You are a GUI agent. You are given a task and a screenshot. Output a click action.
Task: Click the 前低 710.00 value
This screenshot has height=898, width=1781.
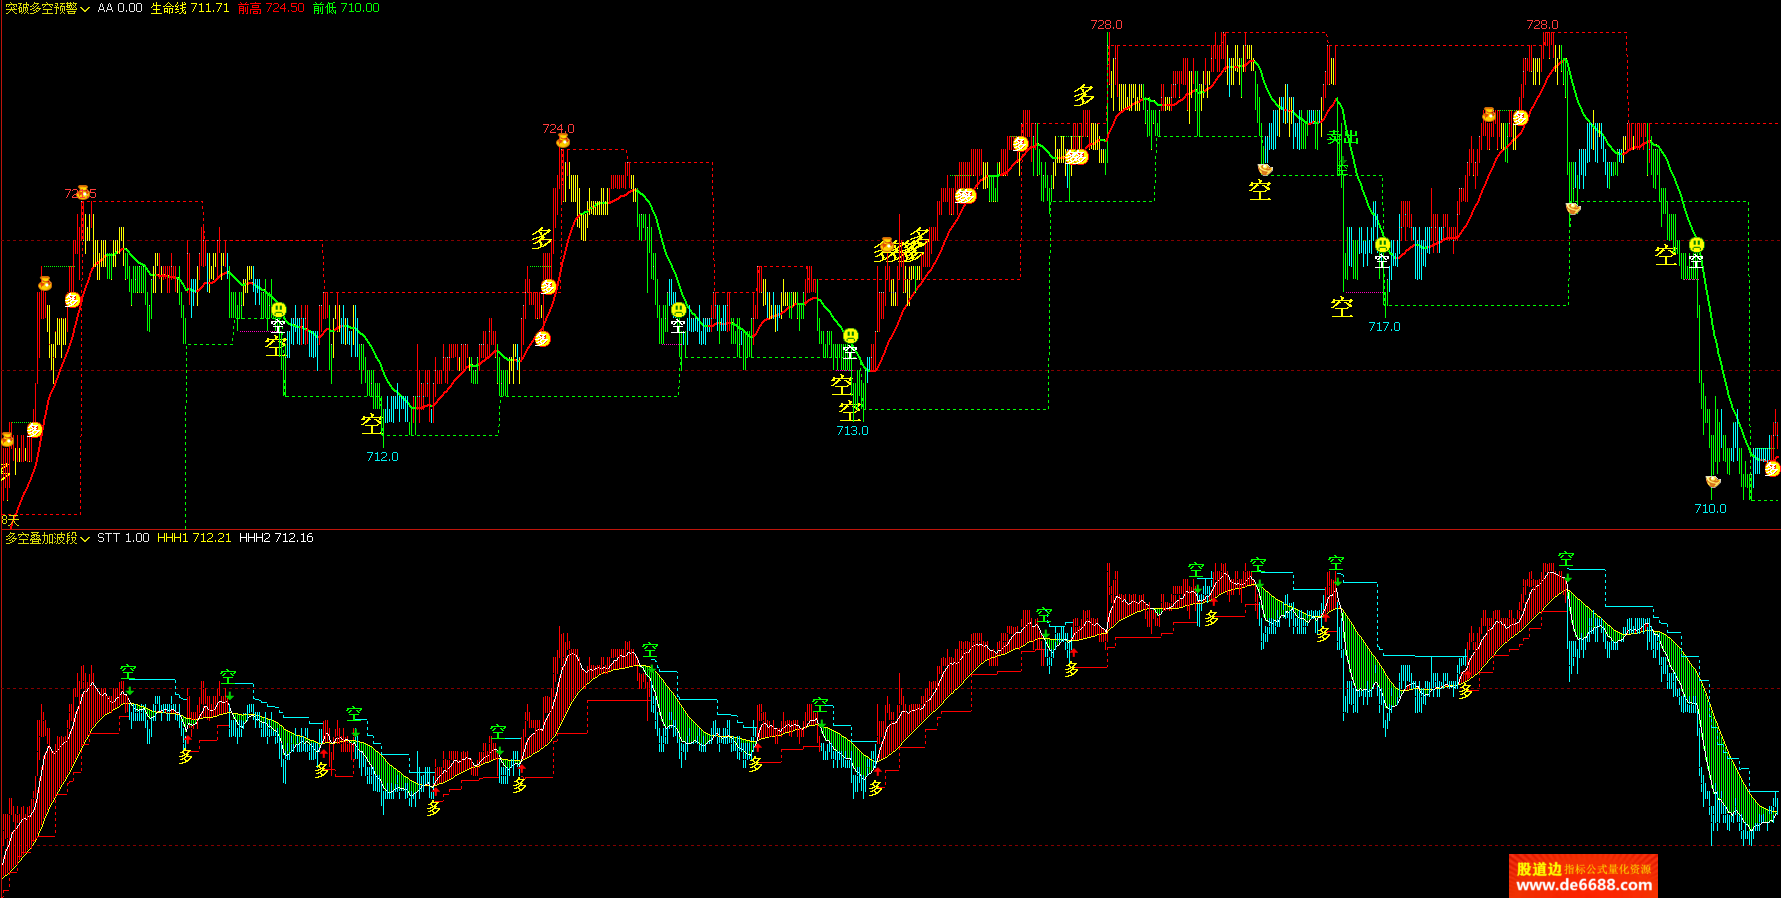pos(346,8)
